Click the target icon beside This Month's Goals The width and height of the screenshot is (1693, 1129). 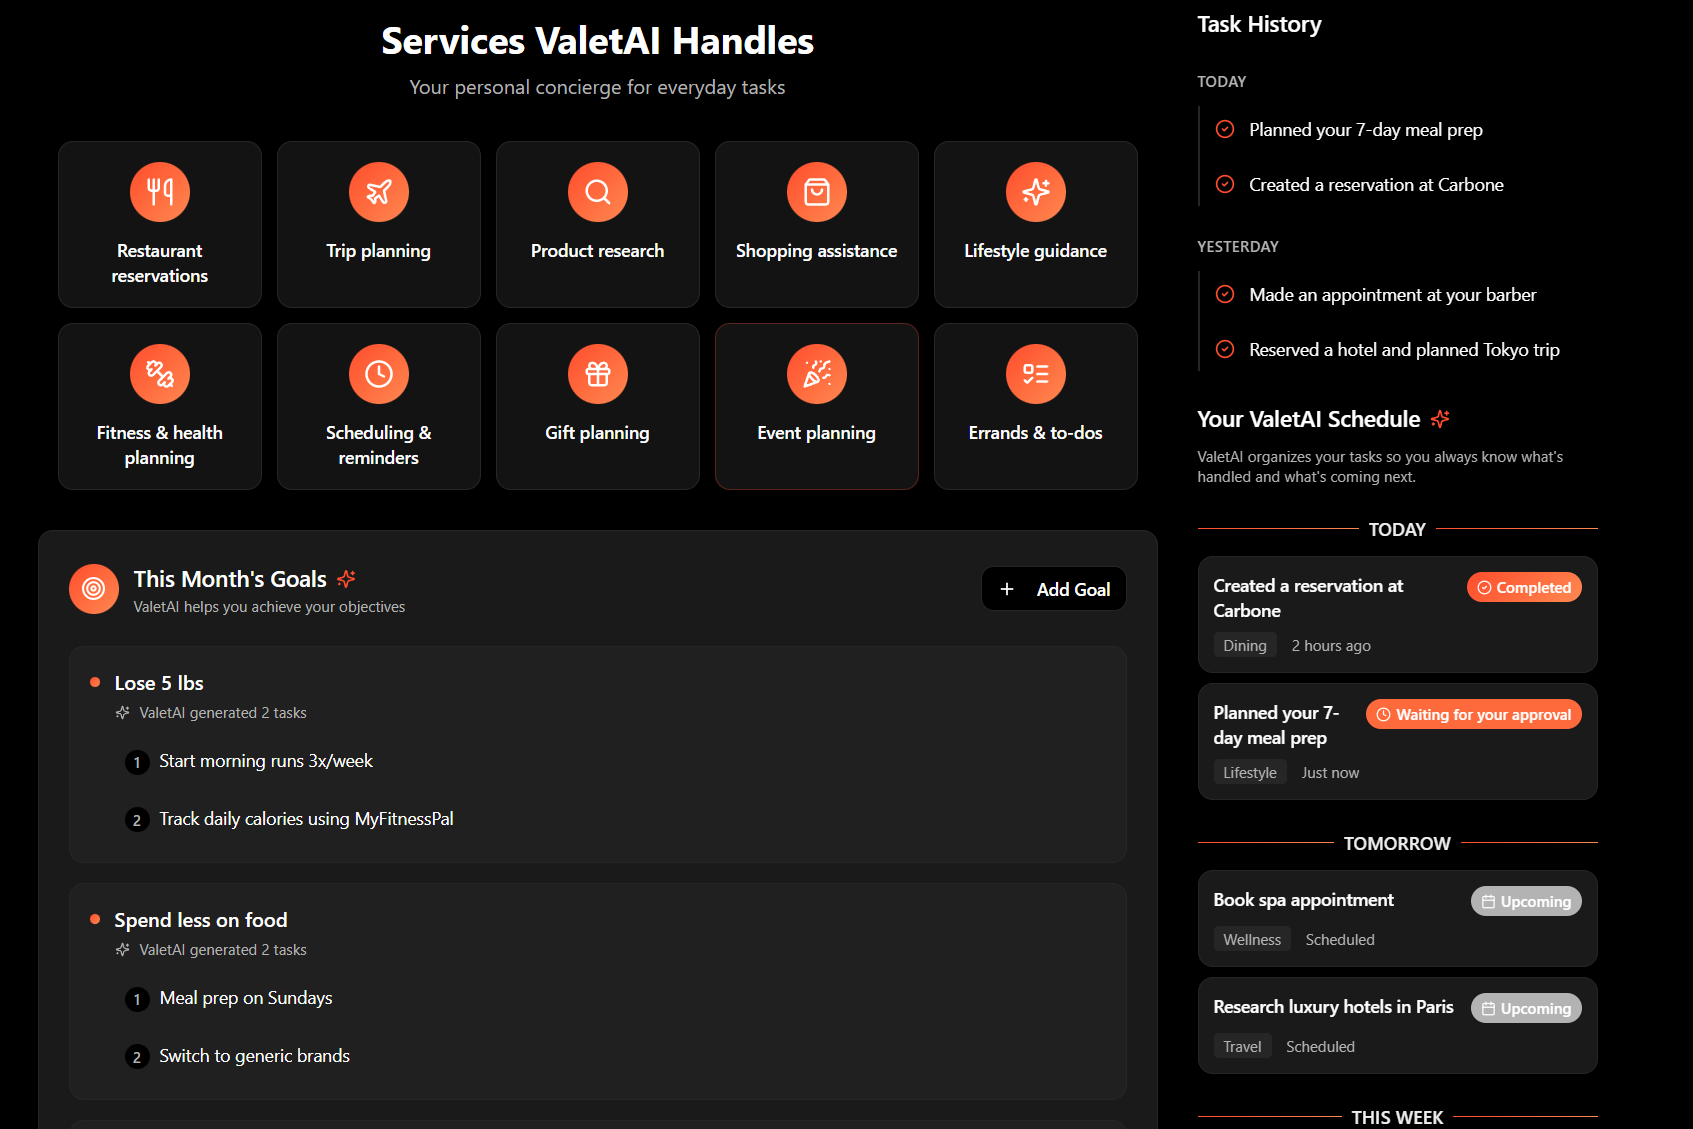click(x=93, y=589)
